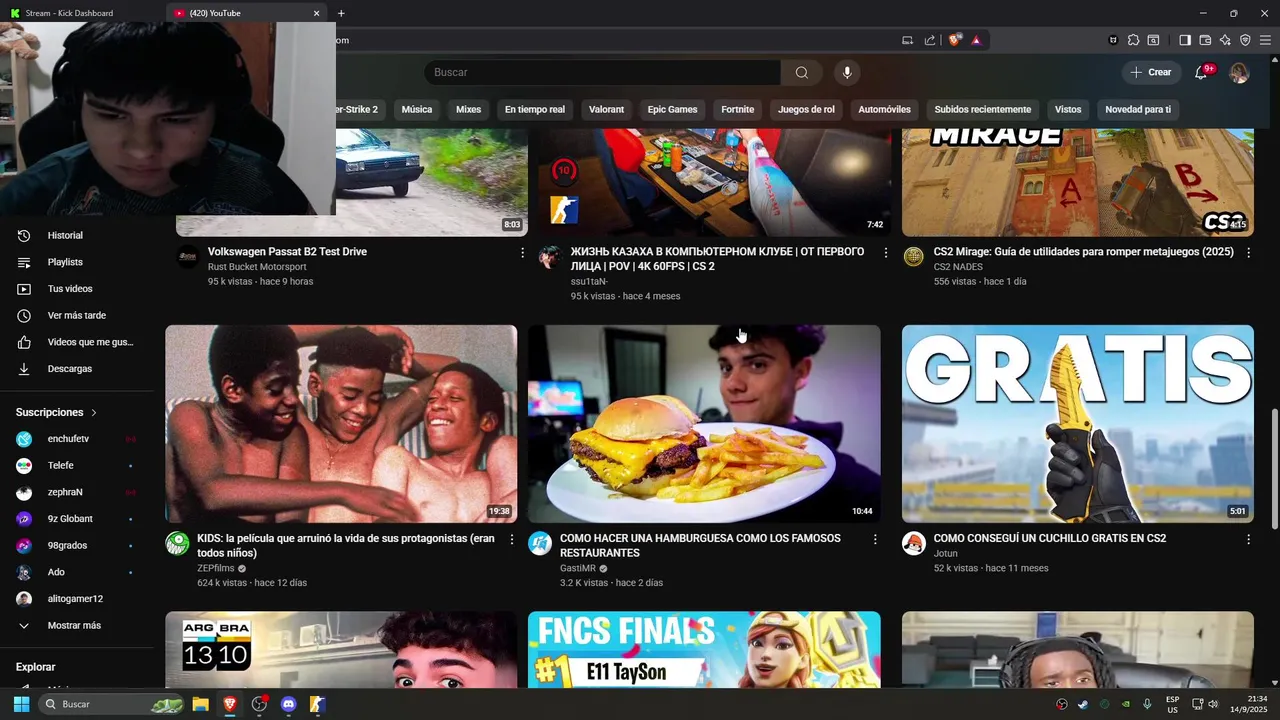Image resolution: width=1280 pixels, height=720 pixels.
Task: Select the Fortnite filter chip
Action: (x=738, y=109)
